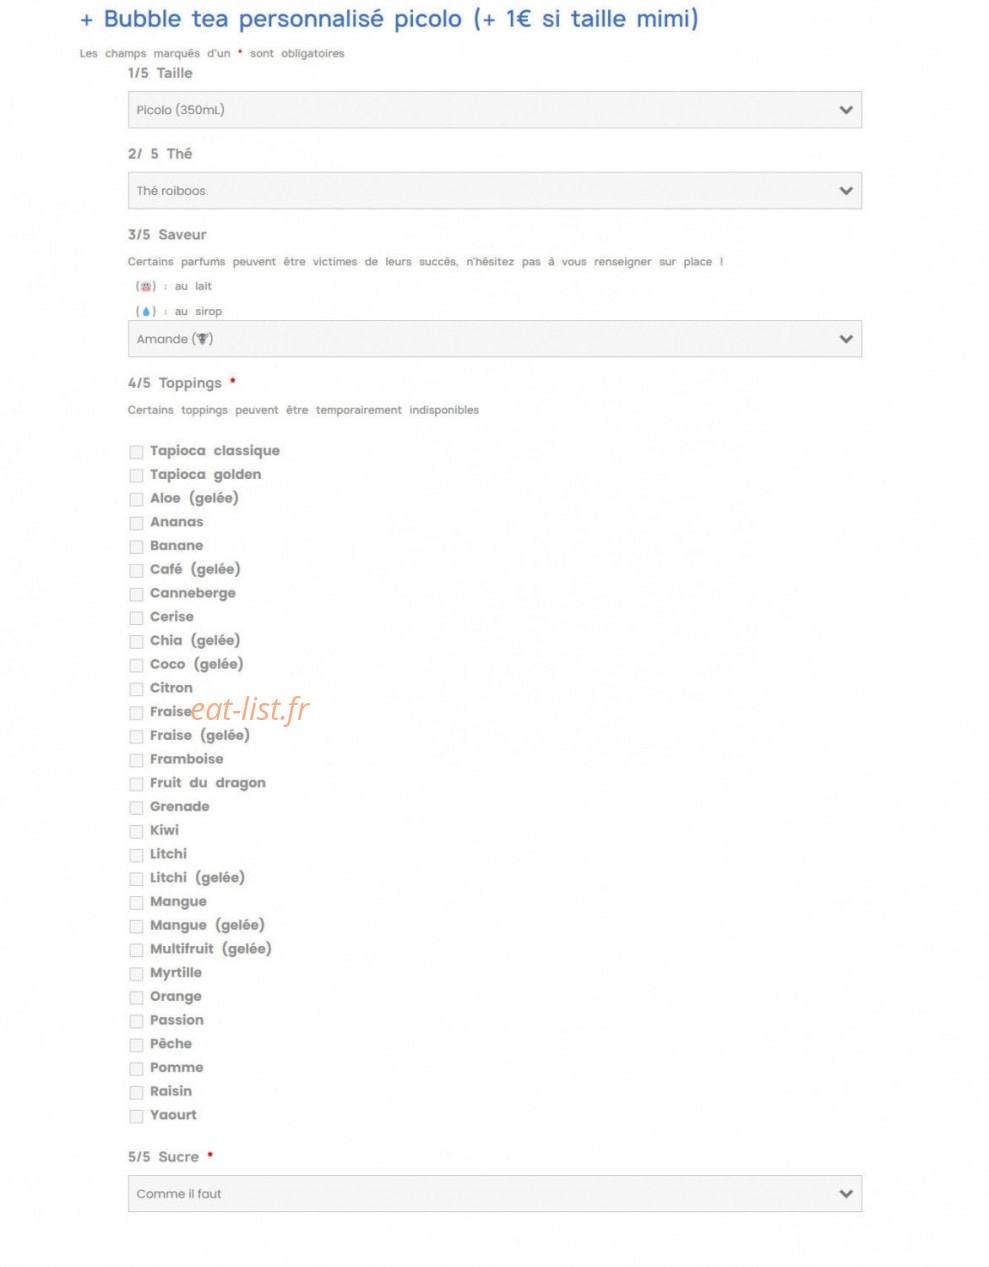The height and width of the screenshot is (1267, 989).
Task: Click the Saveur dropdown chevron arrow
Action: coord(846,339)
